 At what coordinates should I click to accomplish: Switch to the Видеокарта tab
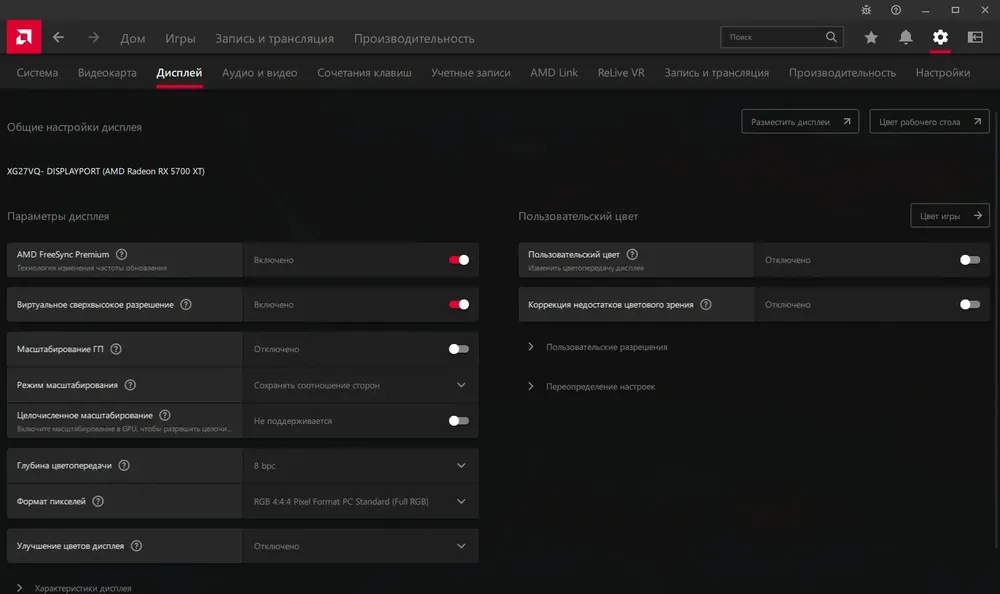107,73
